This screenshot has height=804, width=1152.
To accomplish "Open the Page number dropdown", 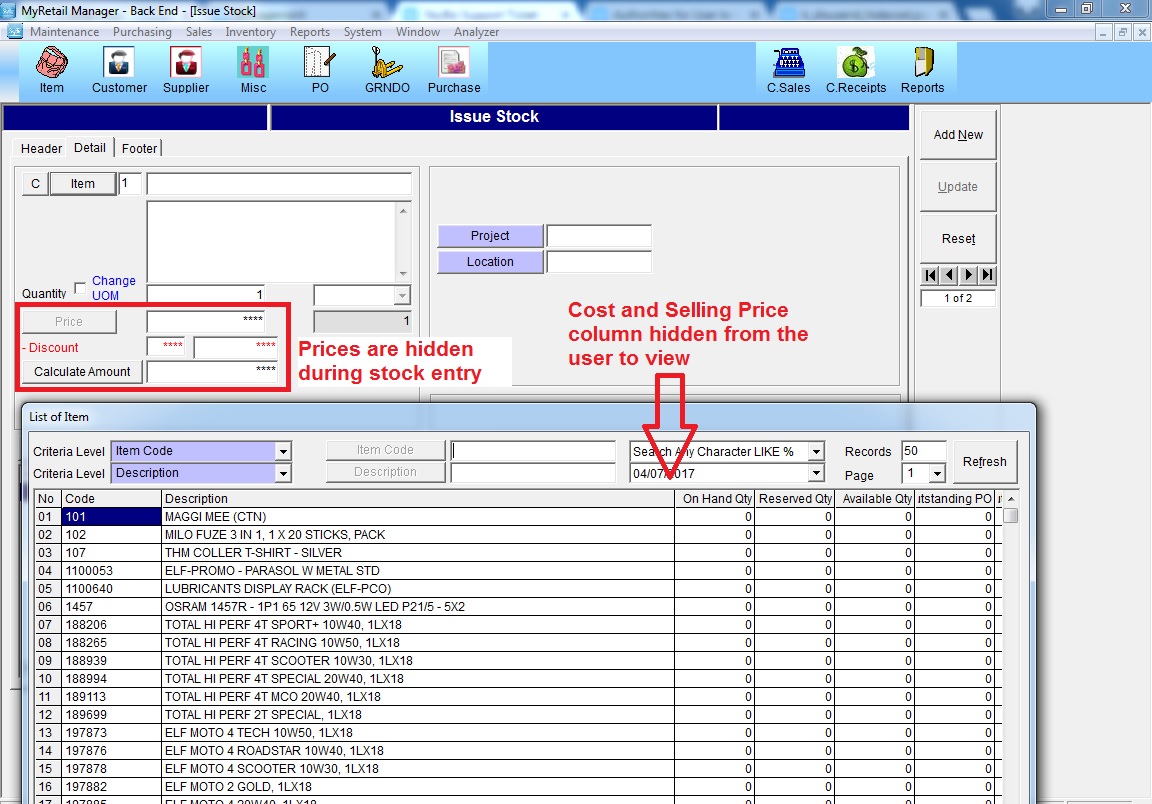I will tap(937, 474).
